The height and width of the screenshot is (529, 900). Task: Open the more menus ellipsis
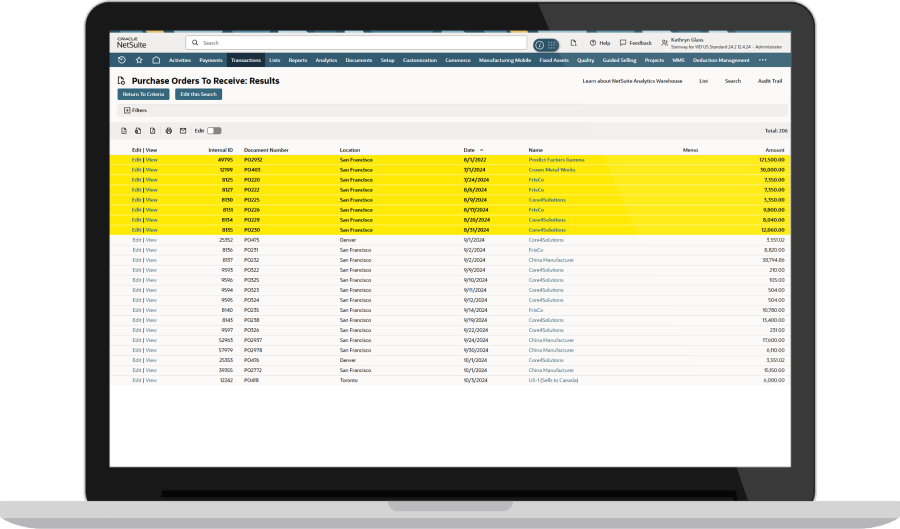[x=763, y=60]
